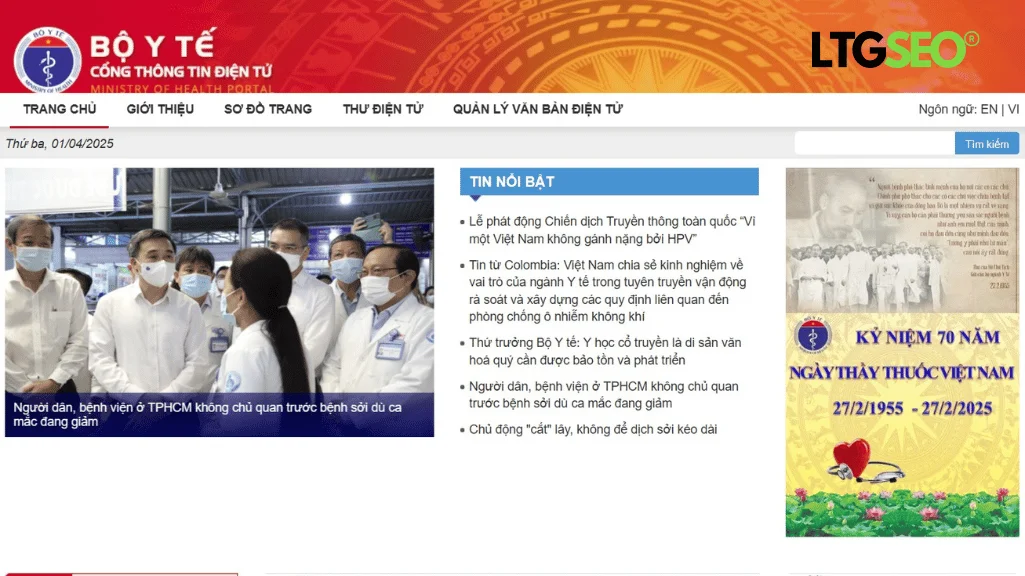
Task: Switch language to VI
Action: click(x=1013, y=109)
